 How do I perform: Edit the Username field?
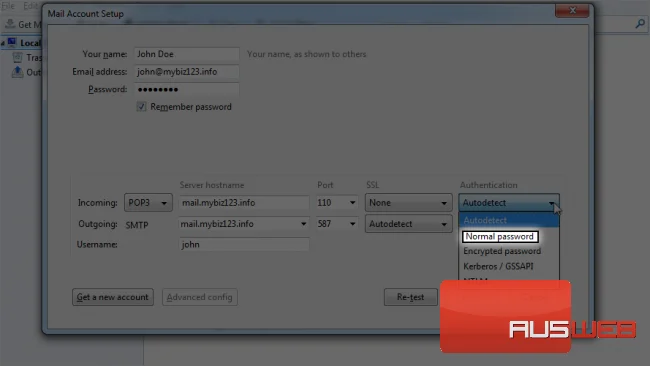(x=244, y=245)
